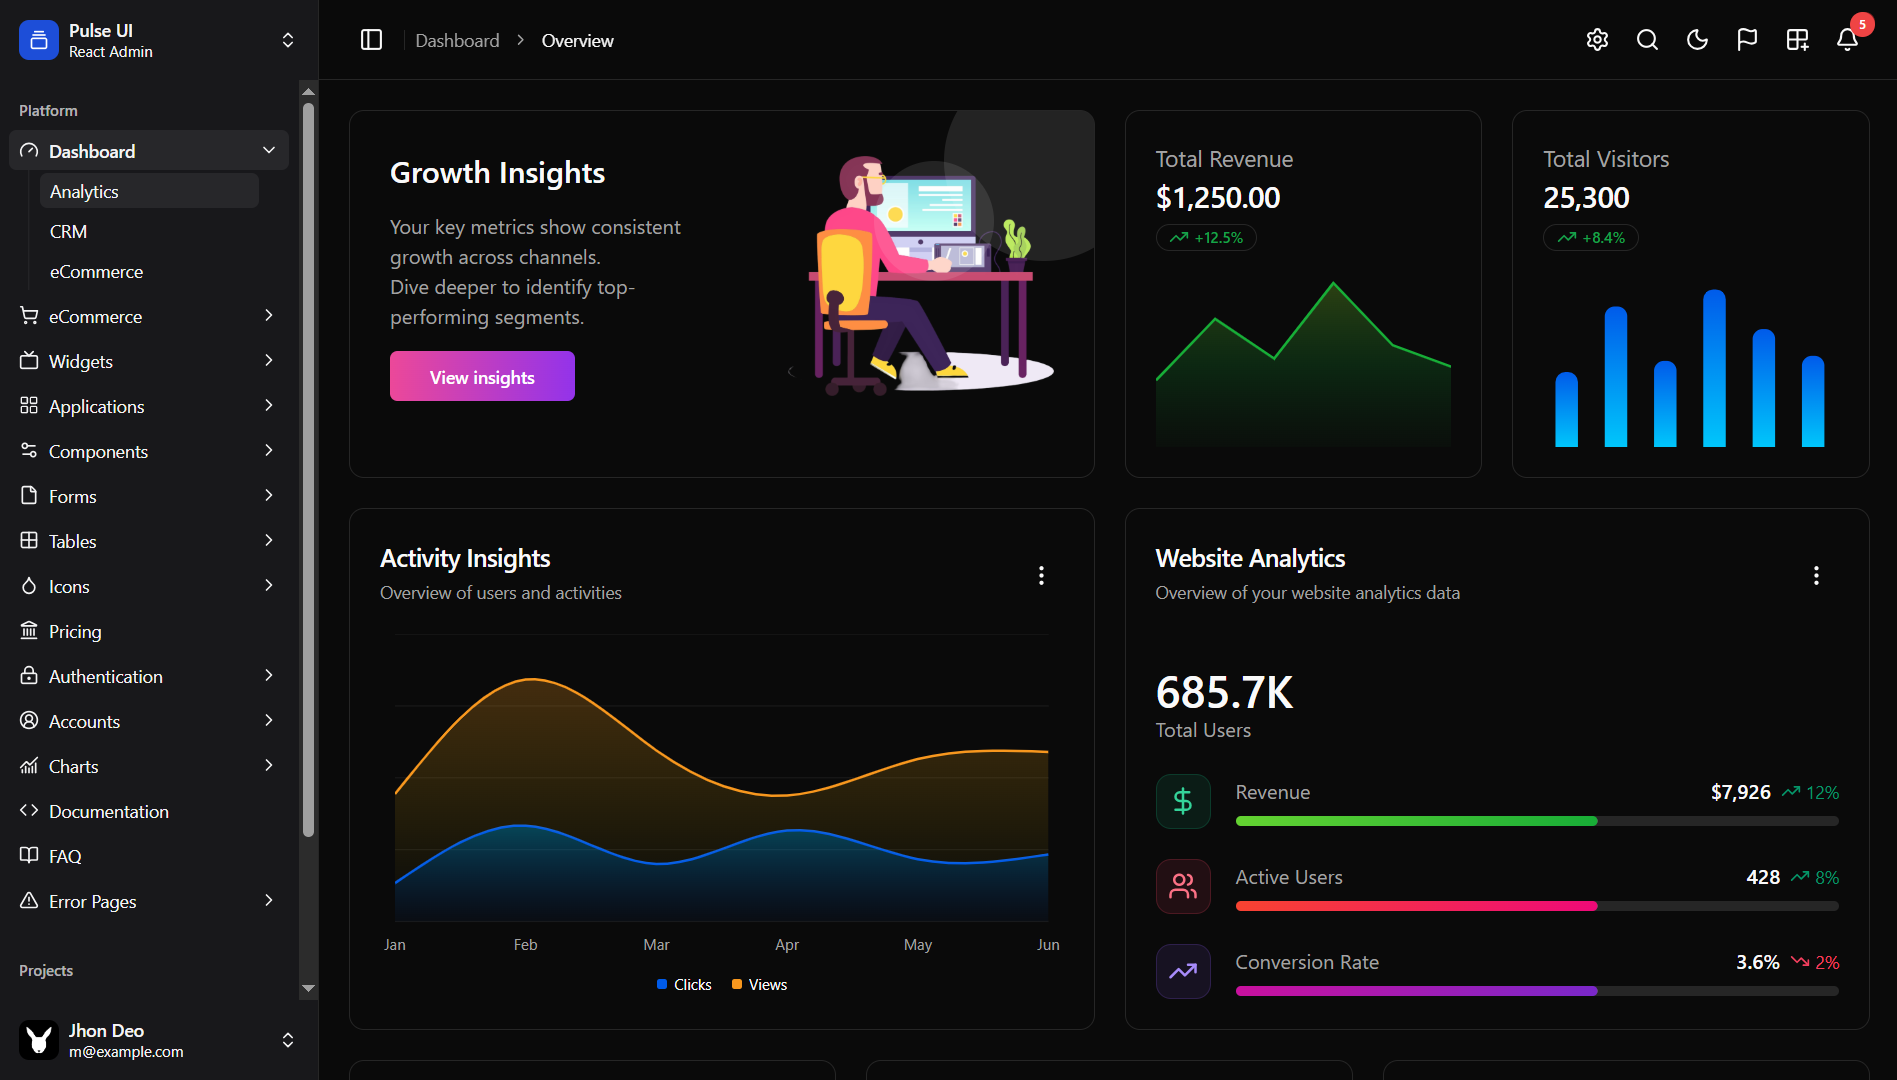This screenshot has height=1080, width=1897.
Task: Click the Widgets icon in sidebar
Action: (x=29, y=360)
